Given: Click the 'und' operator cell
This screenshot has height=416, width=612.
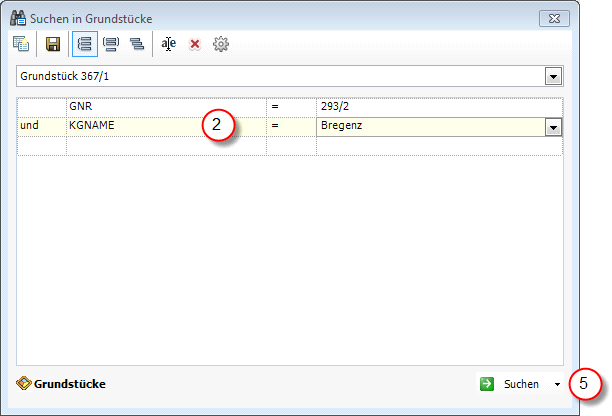Looking at the screenshot, I should coord(42,127).
